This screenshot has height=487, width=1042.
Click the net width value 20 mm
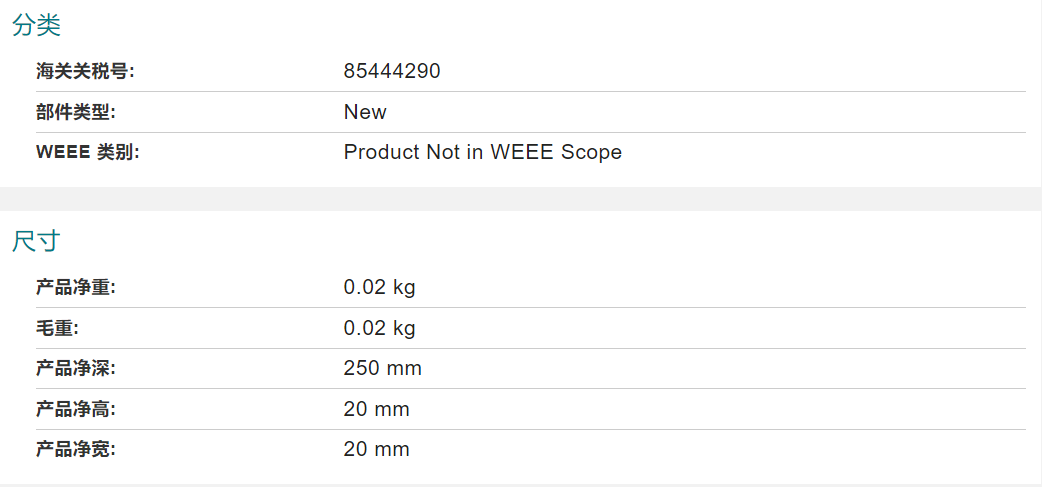click(x=377, y=450)
